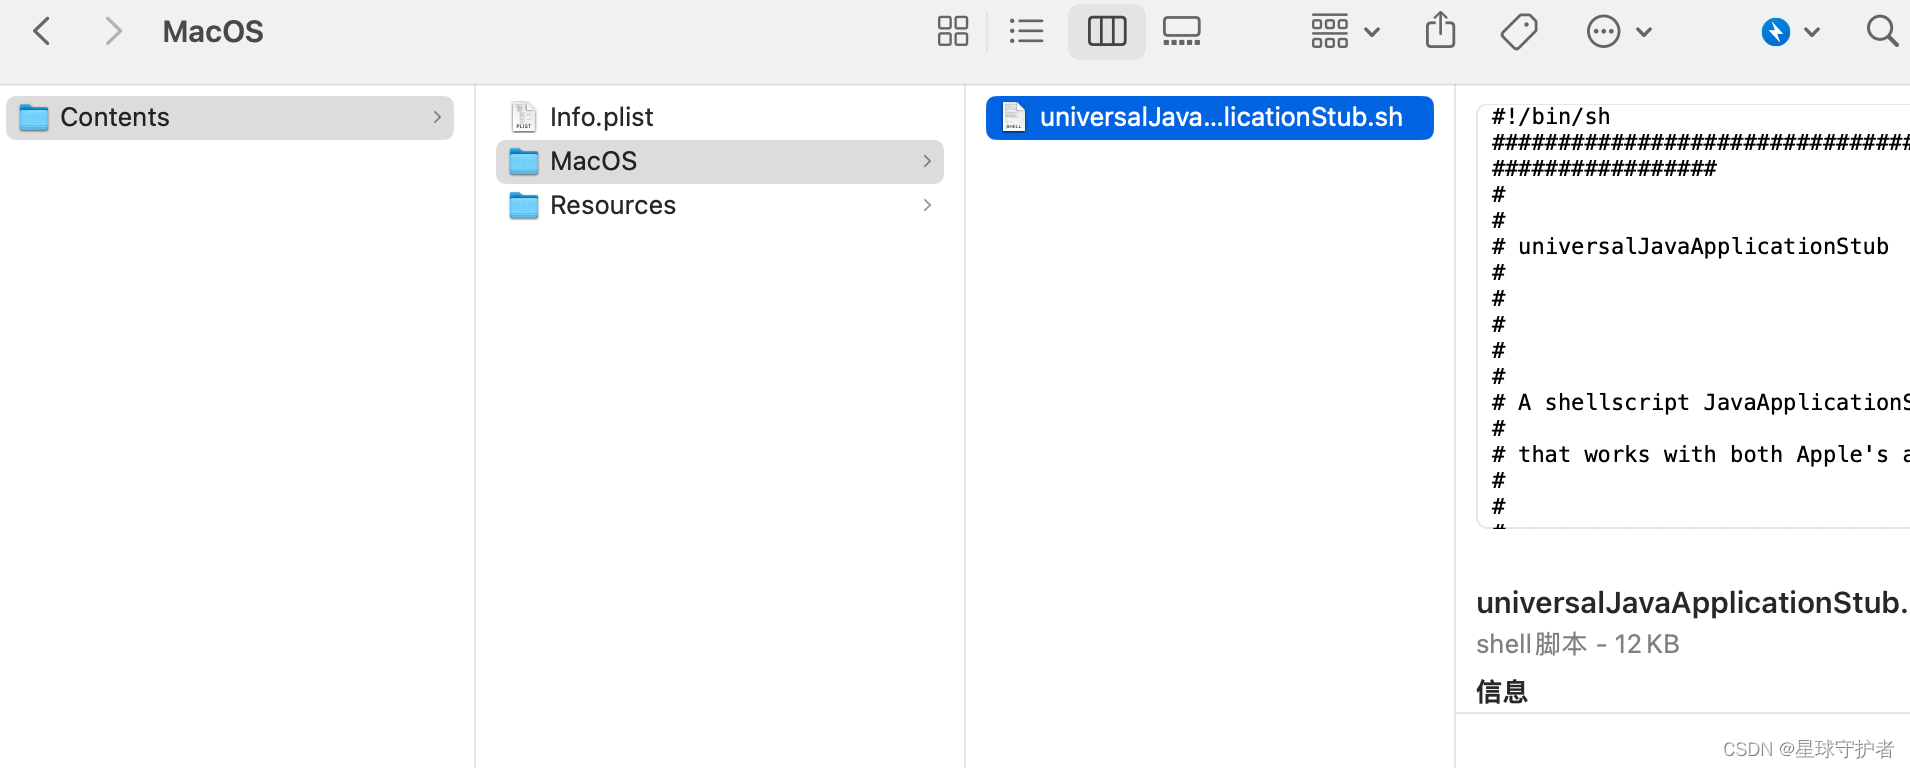Click the Share icon
The image size is (1910, 768).
(1440, 30)
